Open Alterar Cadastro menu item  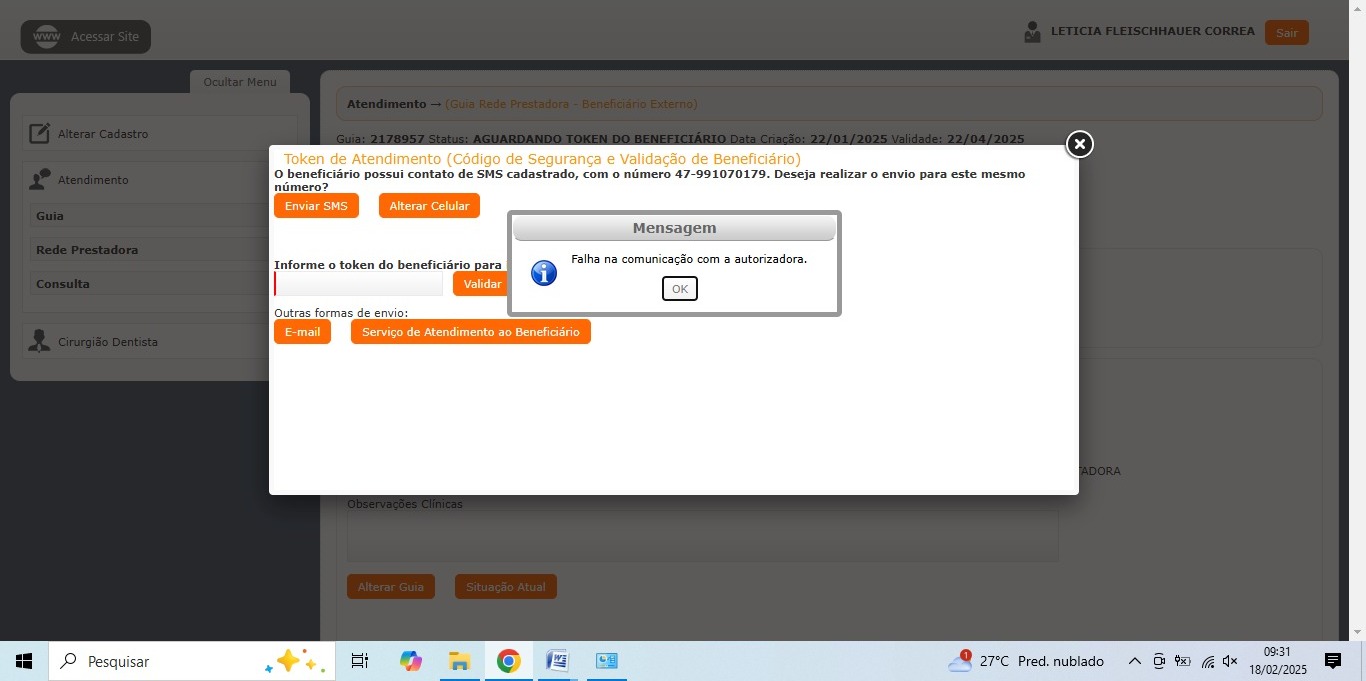[160, 134]
